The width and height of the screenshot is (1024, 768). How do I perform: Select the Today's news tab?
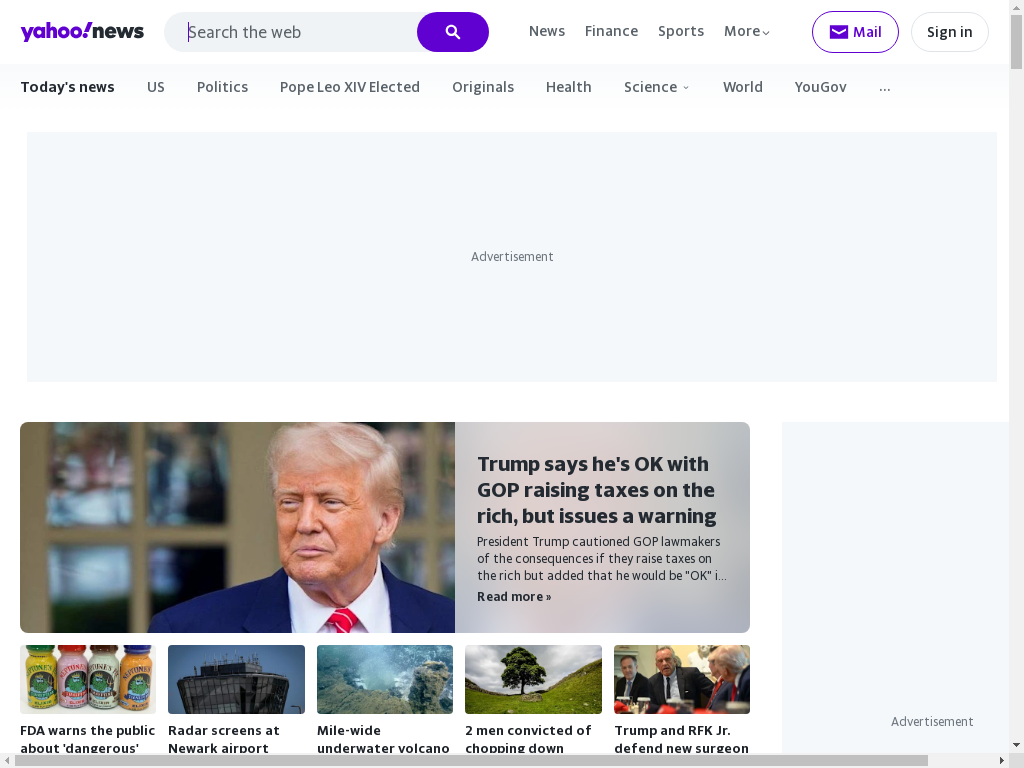(x=67, y=87)
